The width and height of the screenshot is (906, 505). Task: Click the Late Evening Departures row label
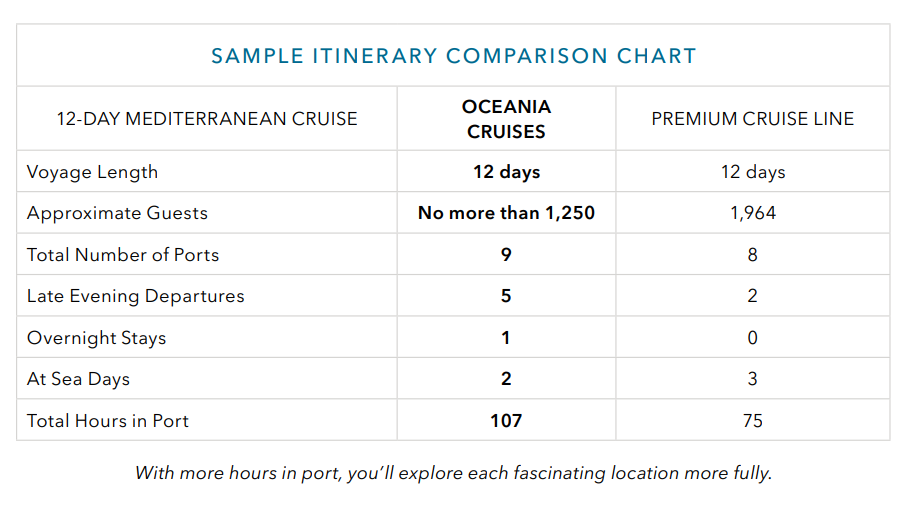pyautogui.click(x=135, y=296)
